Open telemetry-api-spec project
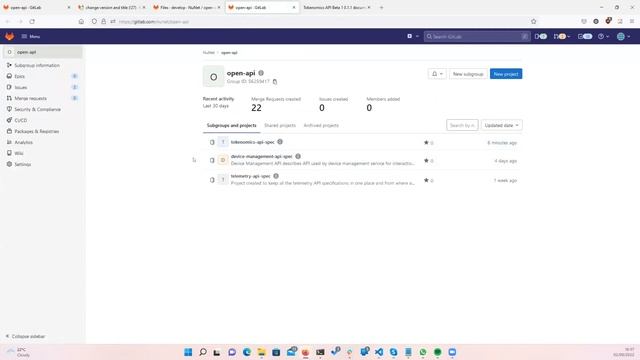This screenshot has width=640, height=360. 251,176
